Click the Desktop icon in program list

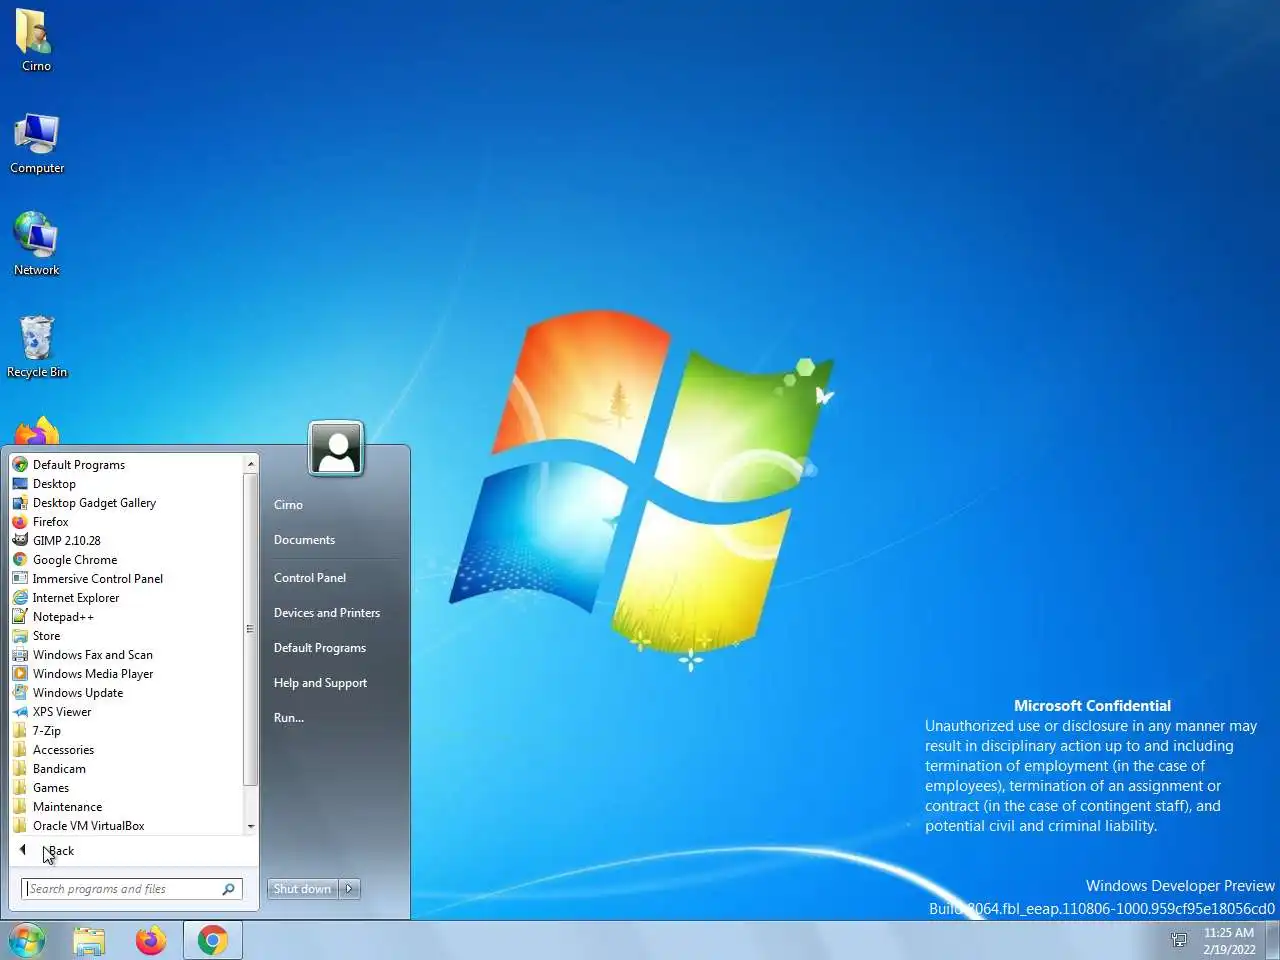(x=20, y=484)
